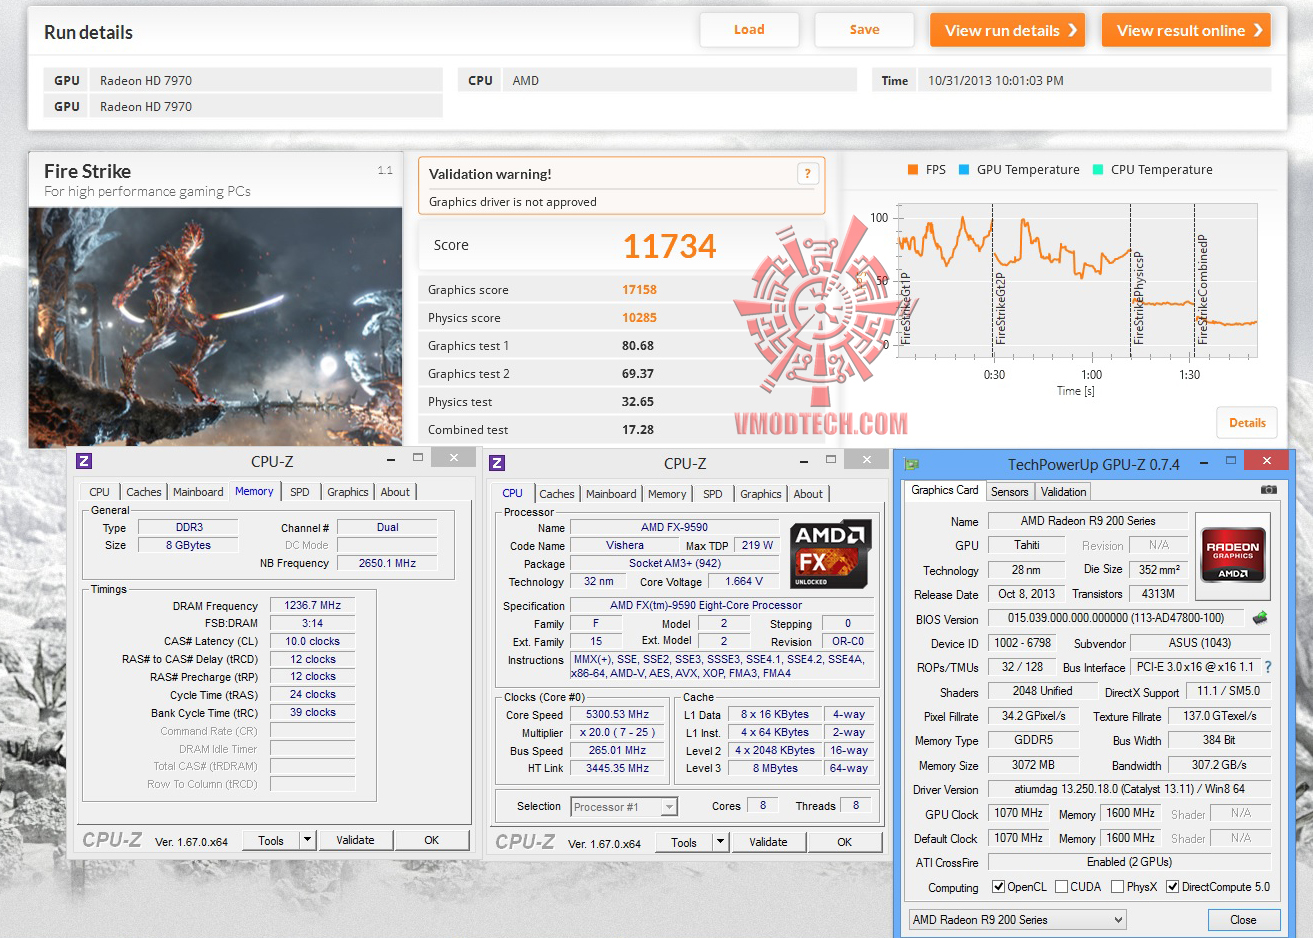This screenshot has height=938, width=1313.
Task: Toggle the OpenCL checkbox
Action: (998, 887)
